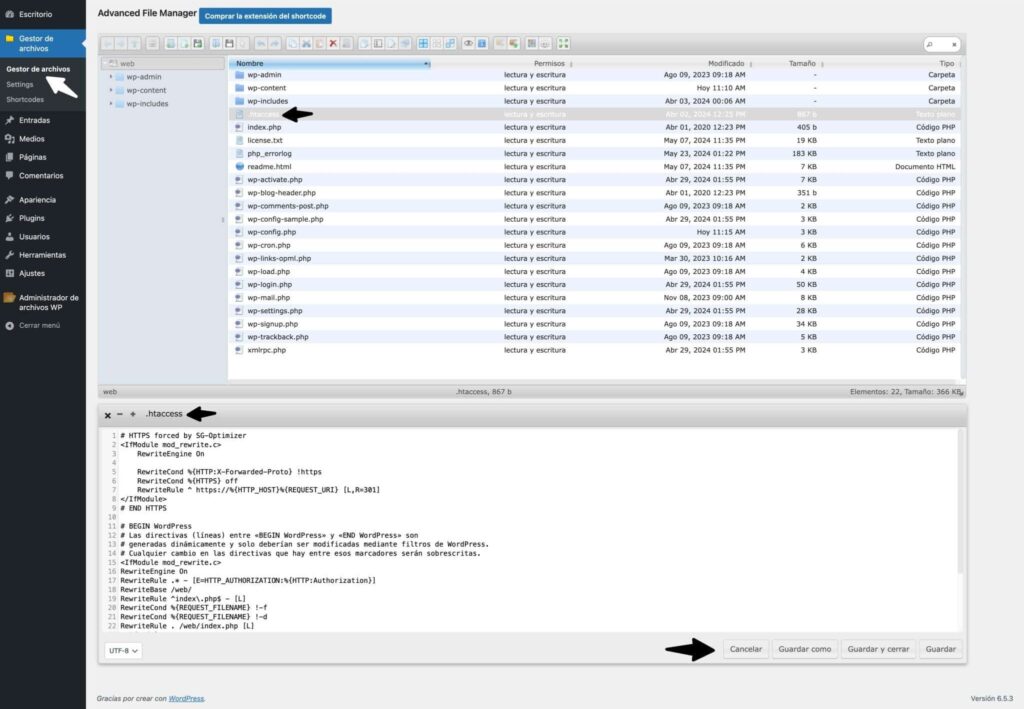Open the Usuarios menu
This screenshot has height=709, width=1024.
(42, 236)
